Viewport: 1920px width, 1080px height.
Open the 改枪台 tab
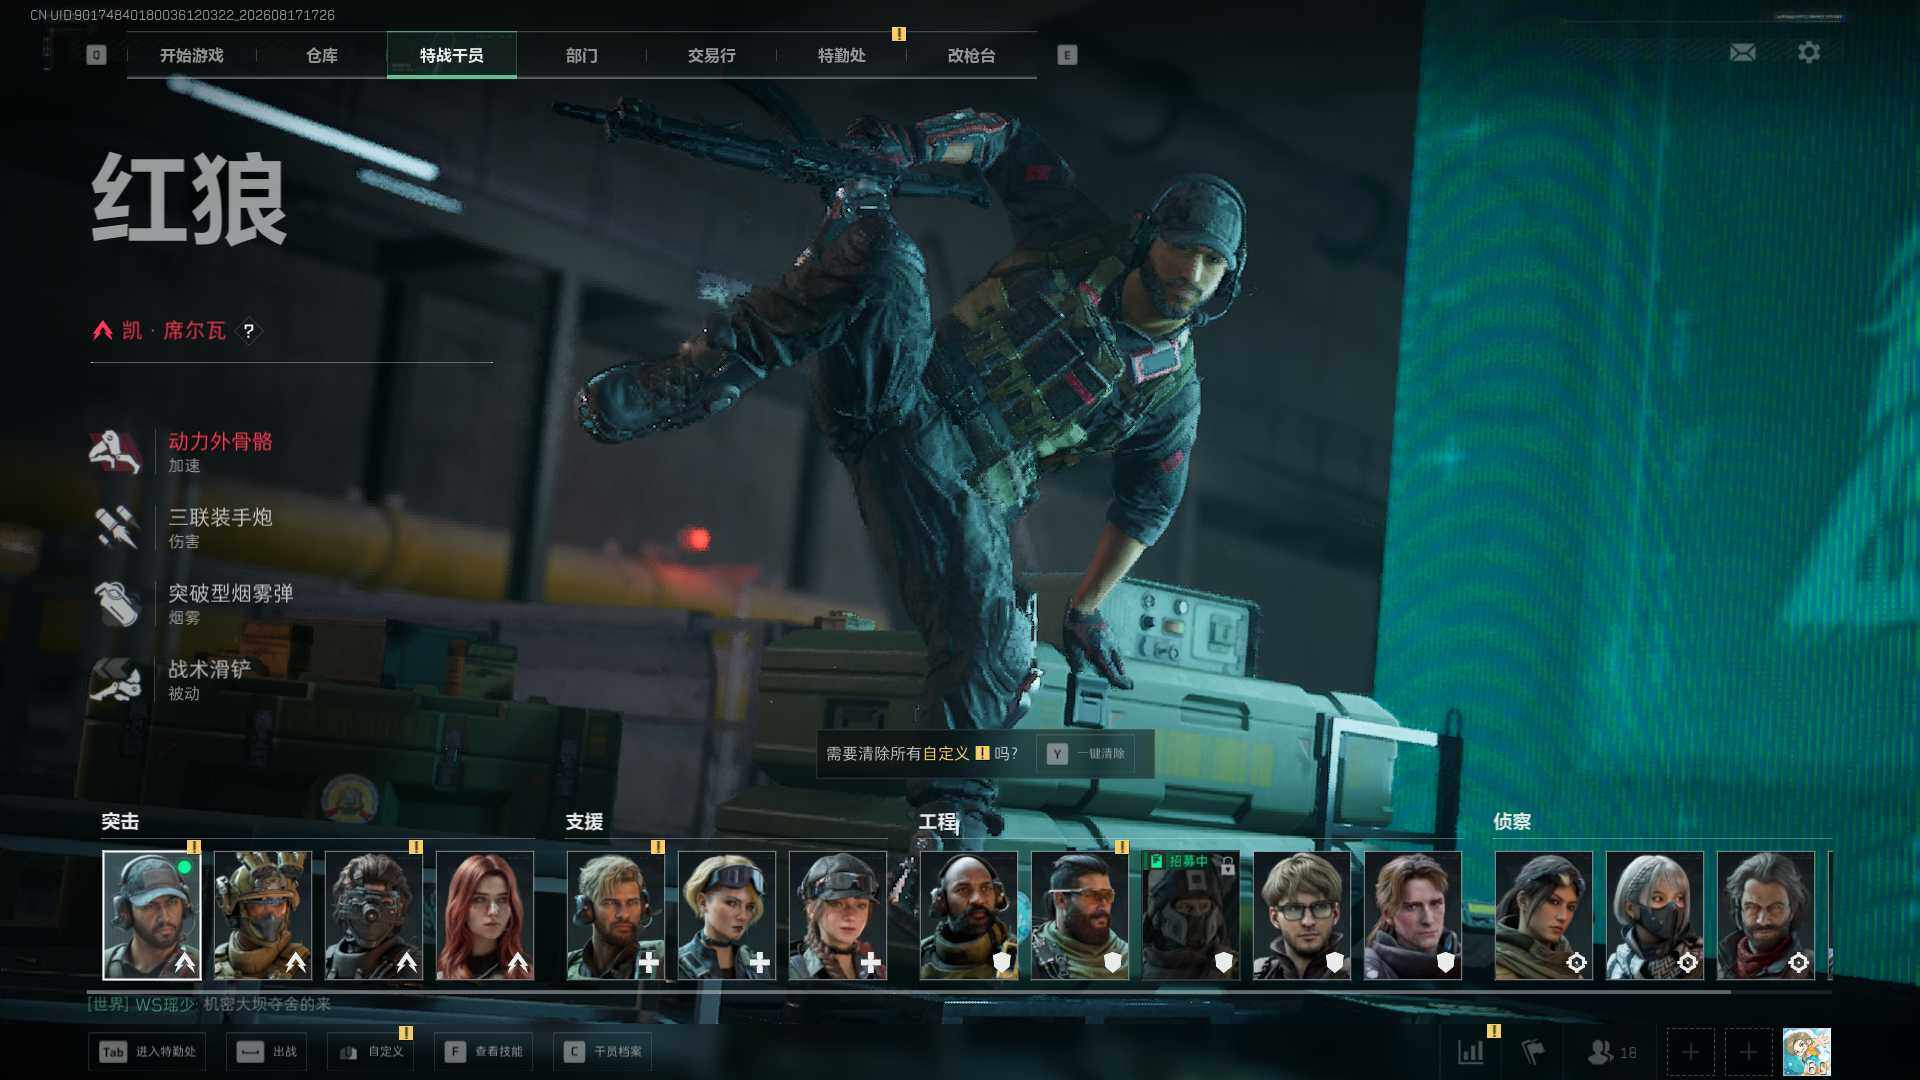coord(972,55)
